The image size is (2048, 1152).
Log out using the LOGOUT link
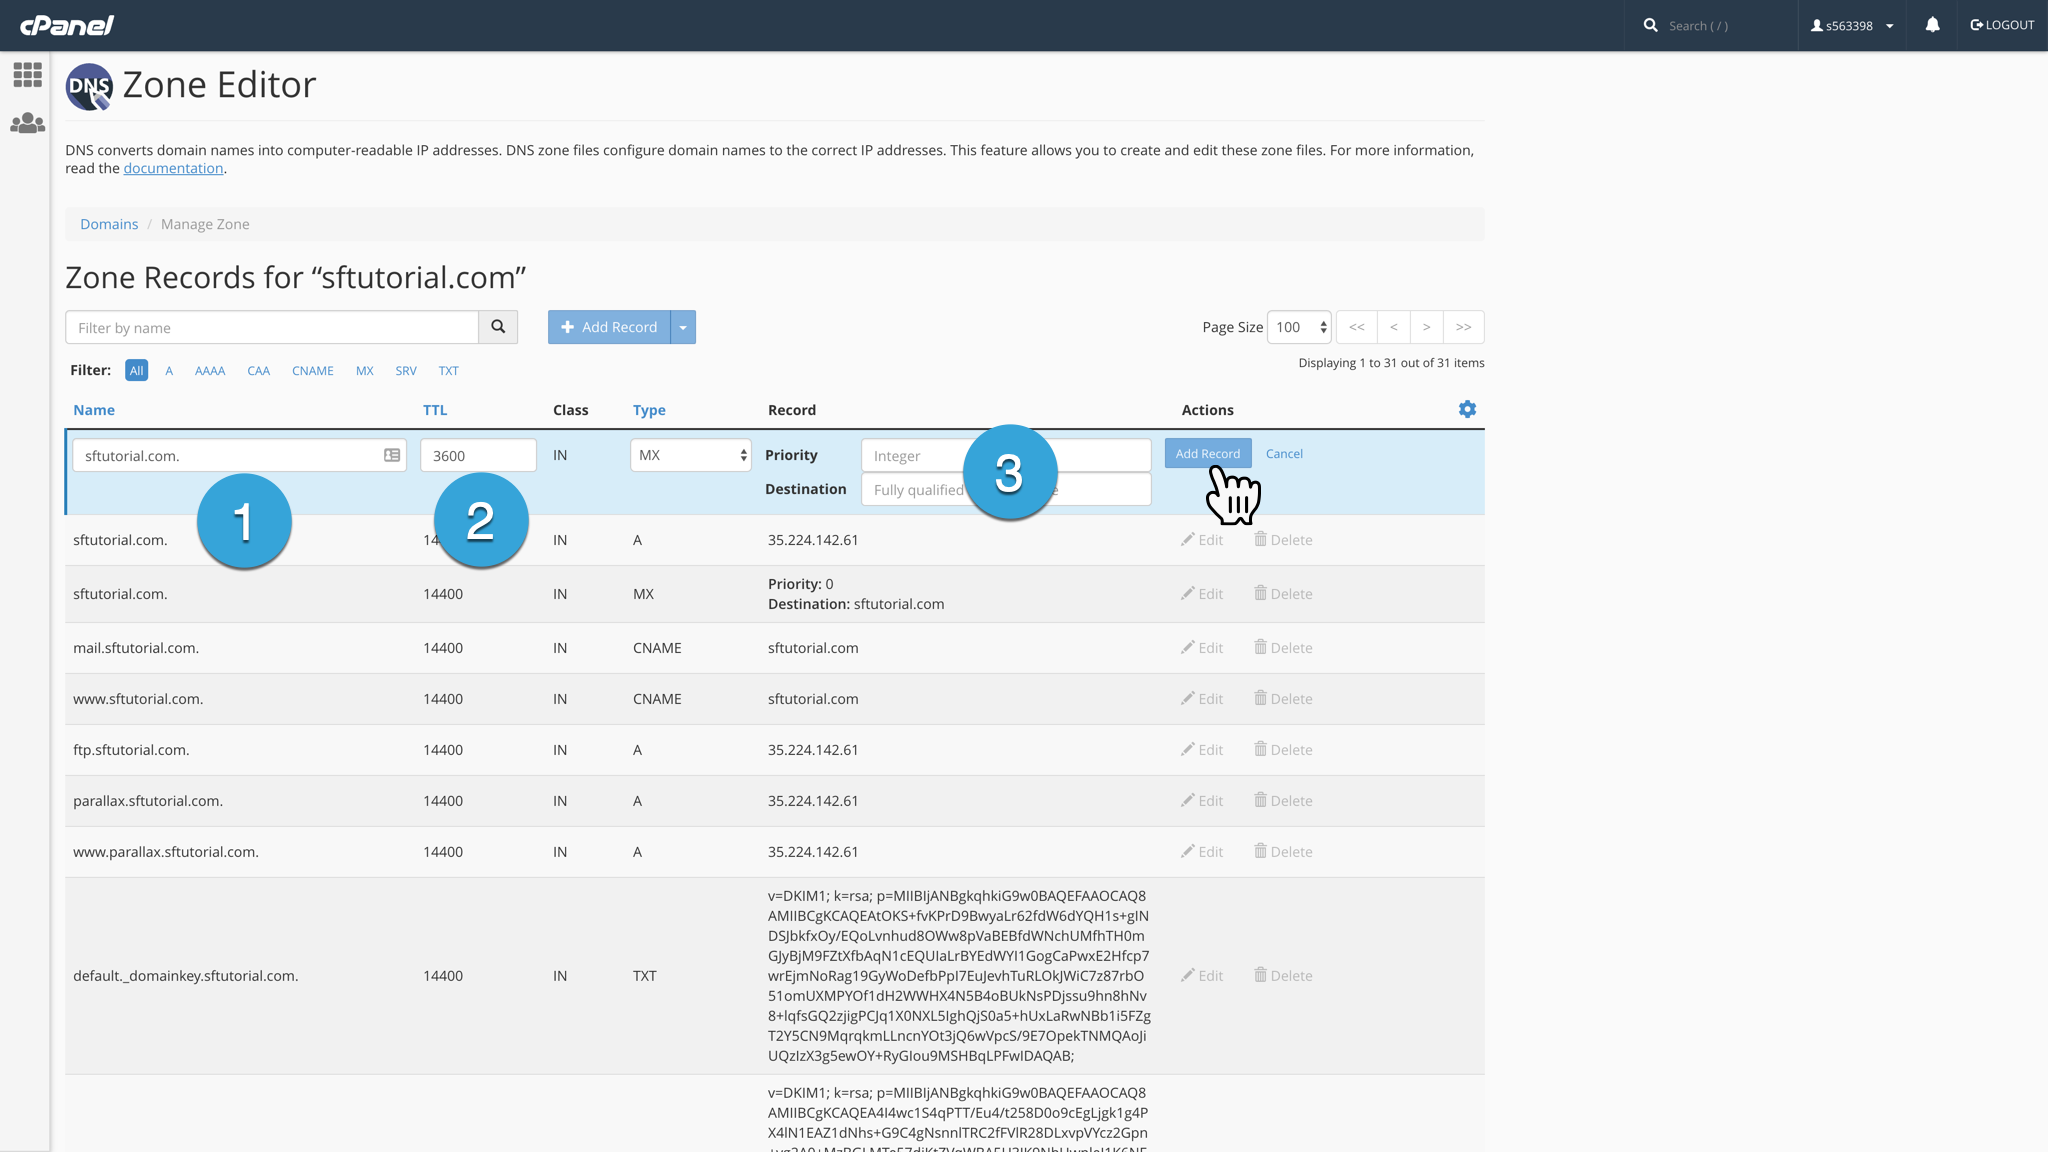click(2002, 25)
